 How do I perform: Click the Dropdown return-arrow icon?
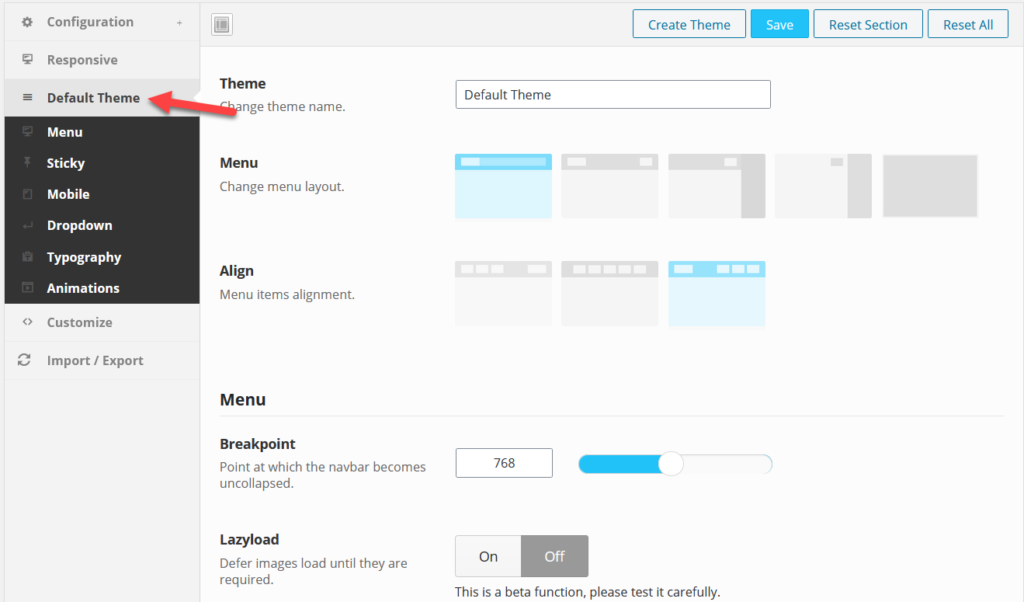(x=27, y=225)
